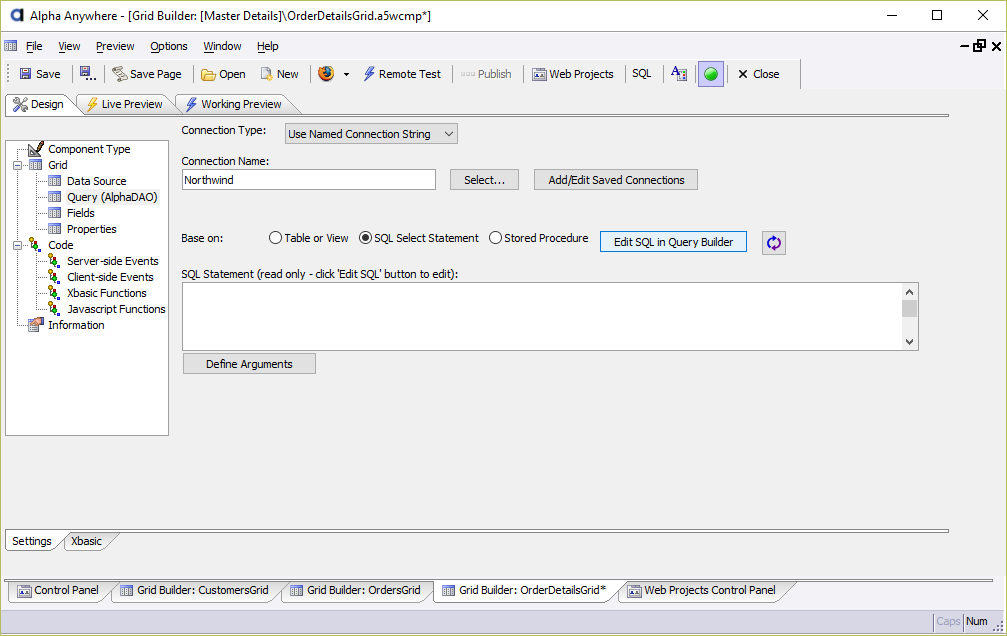This screenshot has height=636, width=1007.
Task: Select Javascript Functions tree item
Action: pos(116,310)
